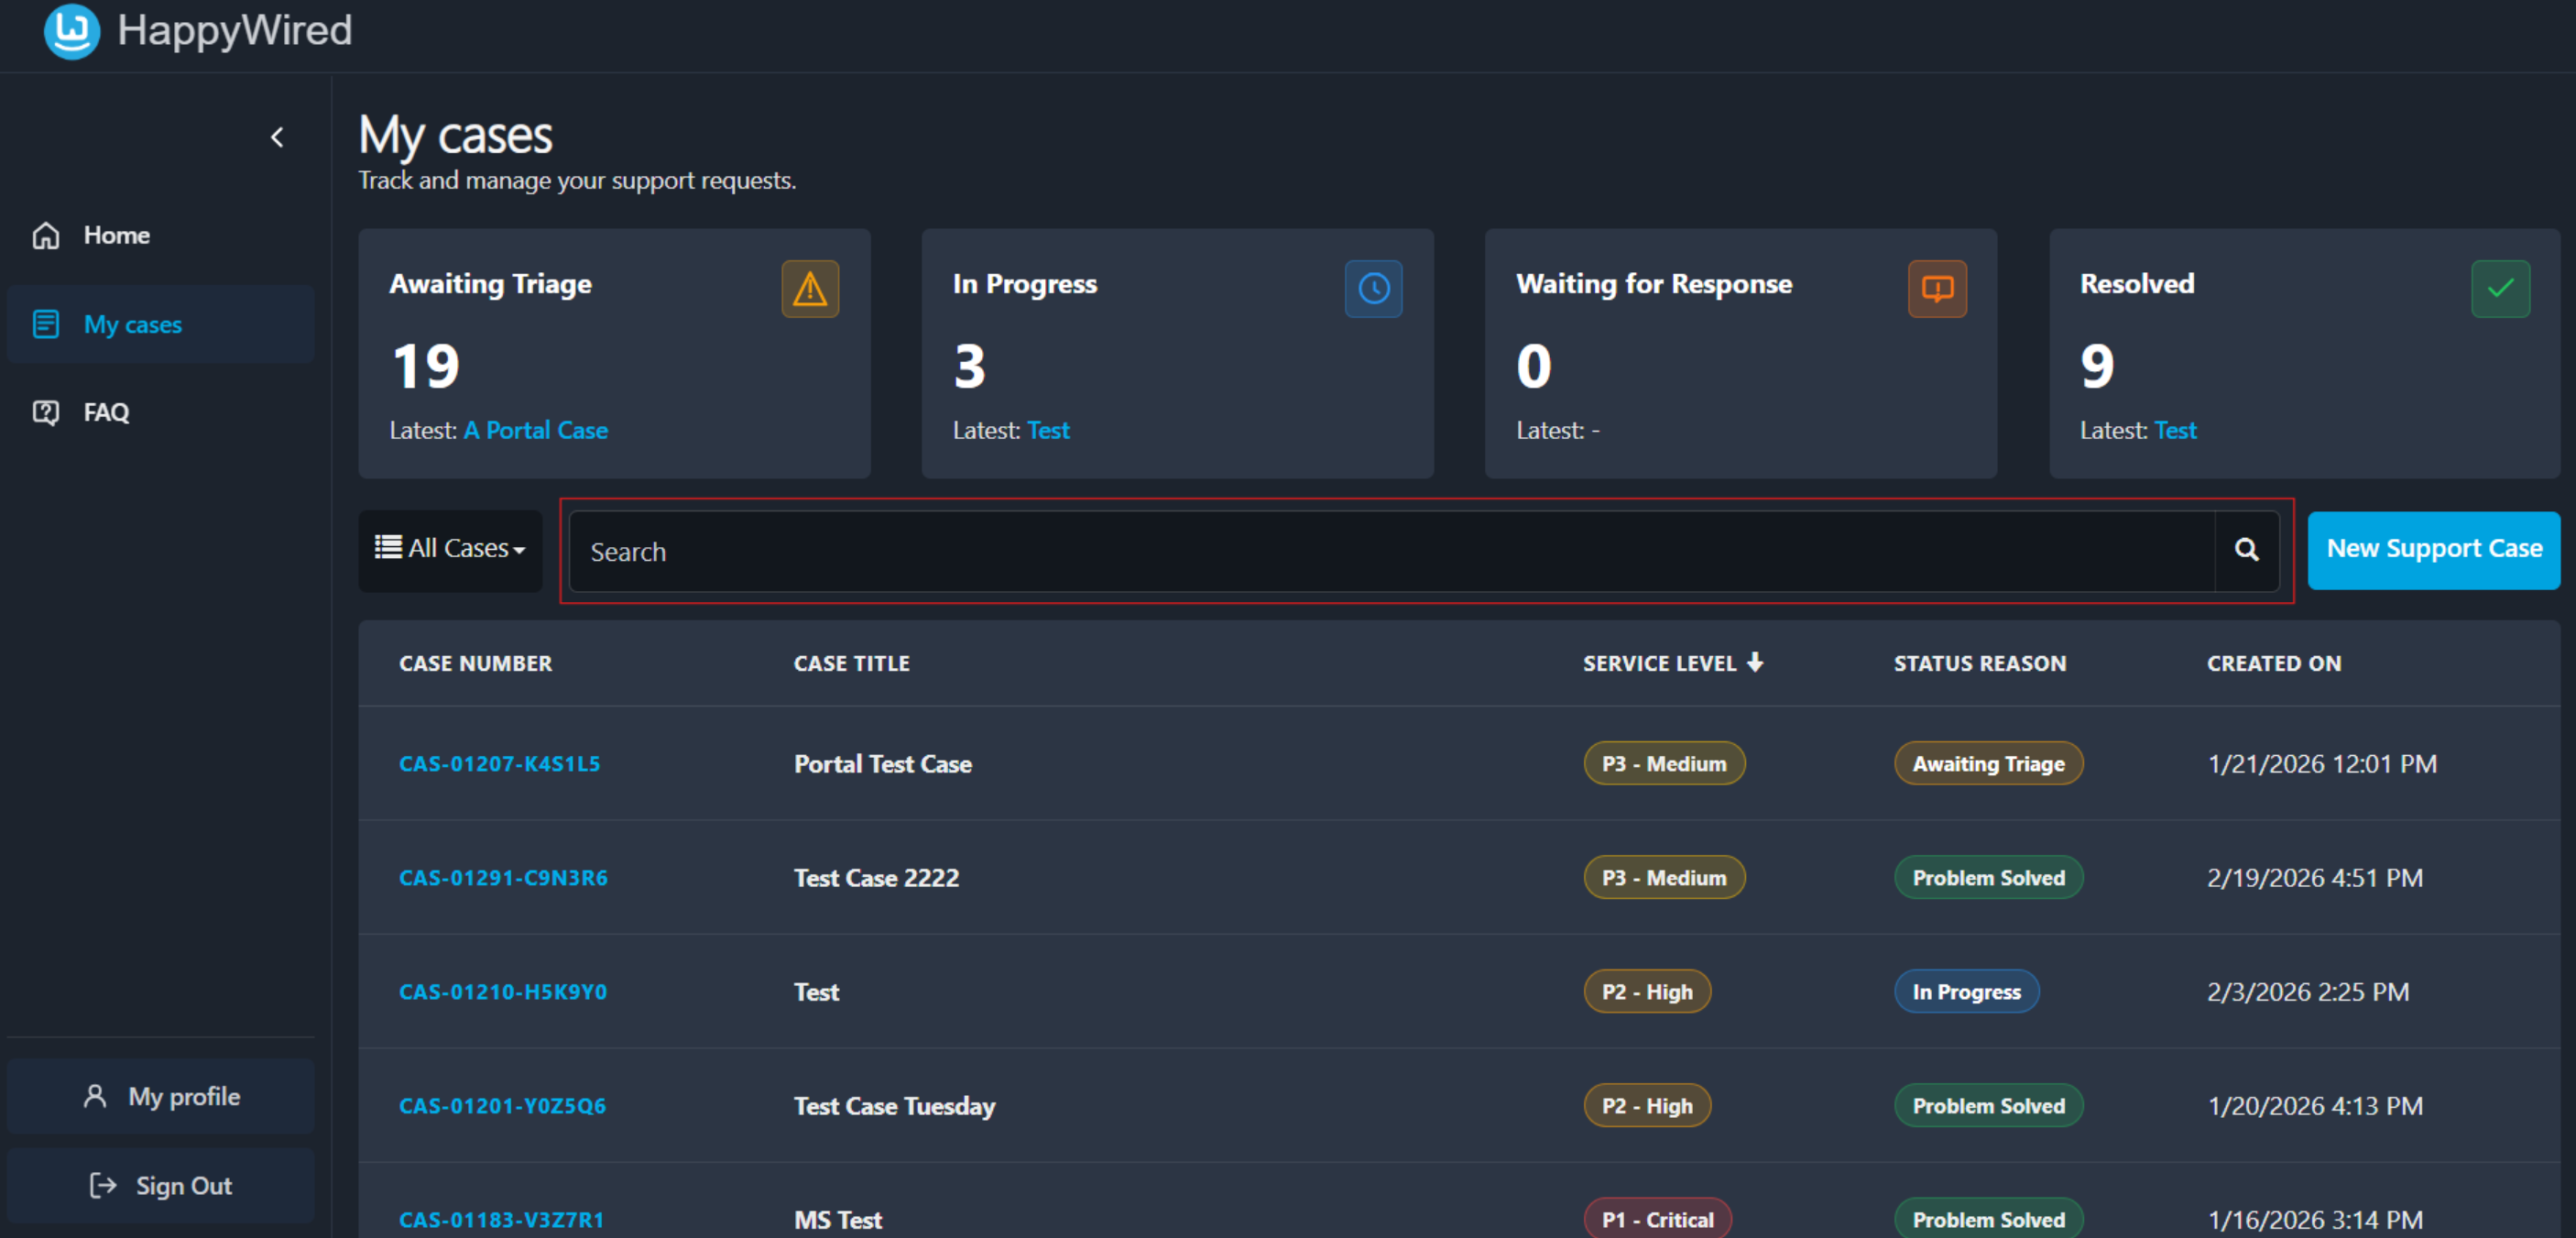Click the Sign Out arrow icon
Image resolution: width=2576 pixels, height=1238 pixels.
point(103,1185)
